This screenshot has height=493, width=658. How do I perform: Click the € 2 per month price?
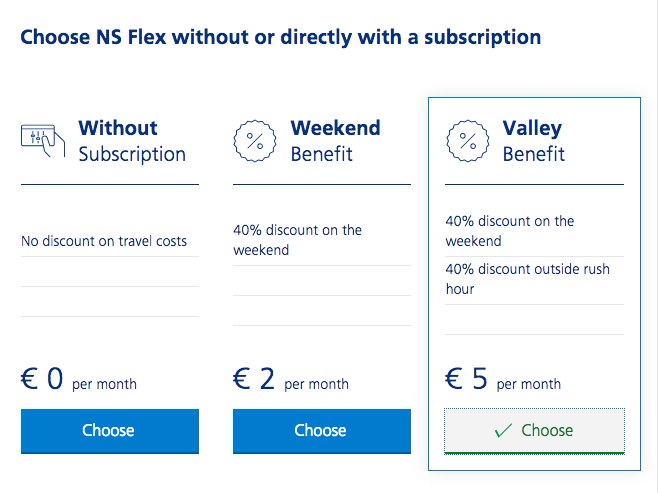(x=291, y=379)
